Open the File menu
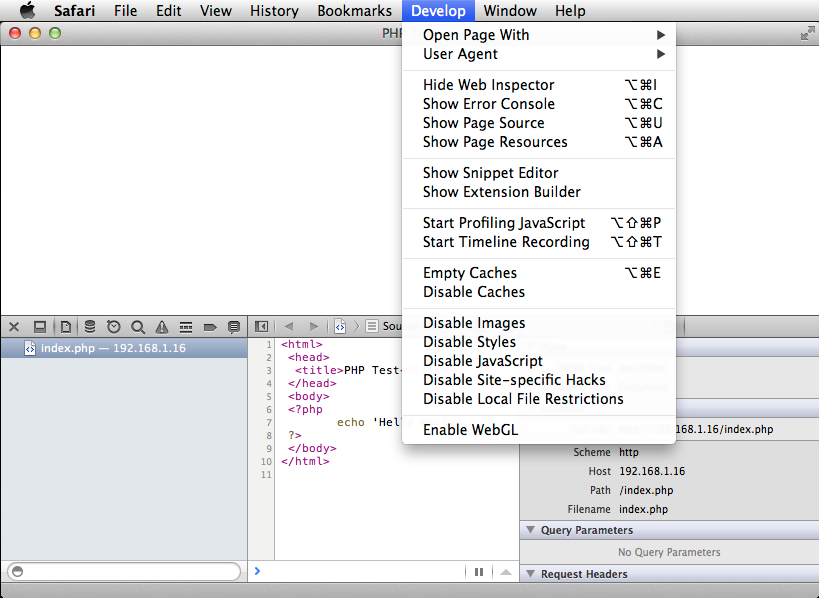The width and height of the screenshot is (819, 598). [125, 10]
